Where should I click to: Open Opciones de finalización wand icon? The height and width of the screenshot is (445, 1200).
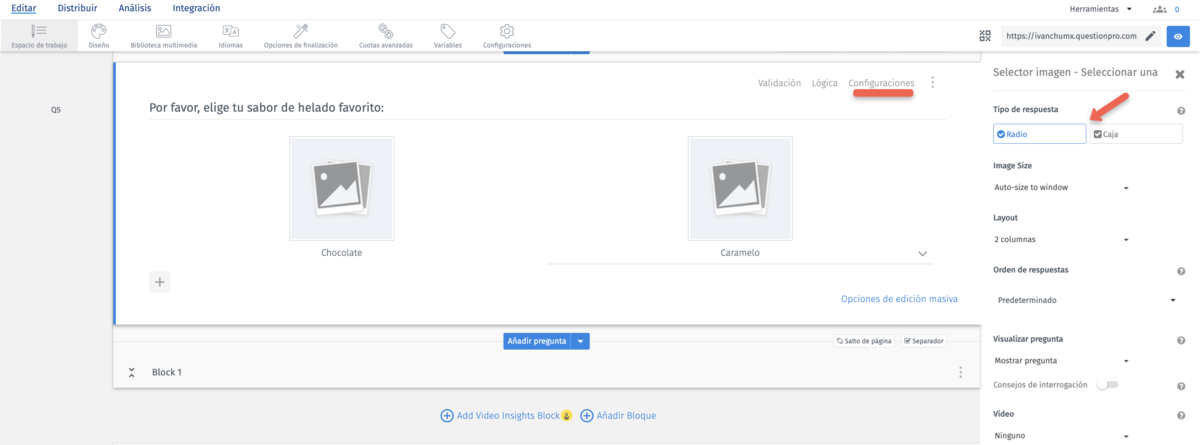300,31
